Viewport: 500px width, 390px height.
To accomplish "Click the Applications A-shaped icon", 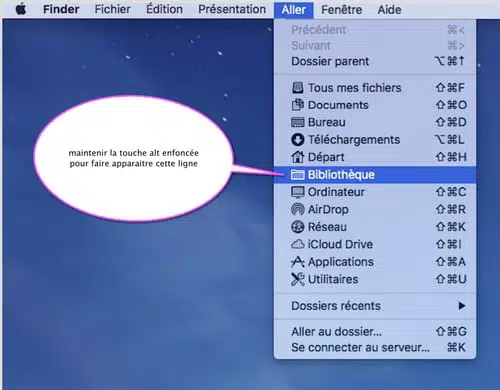I will pyautogui.click(x=297, y=262).
